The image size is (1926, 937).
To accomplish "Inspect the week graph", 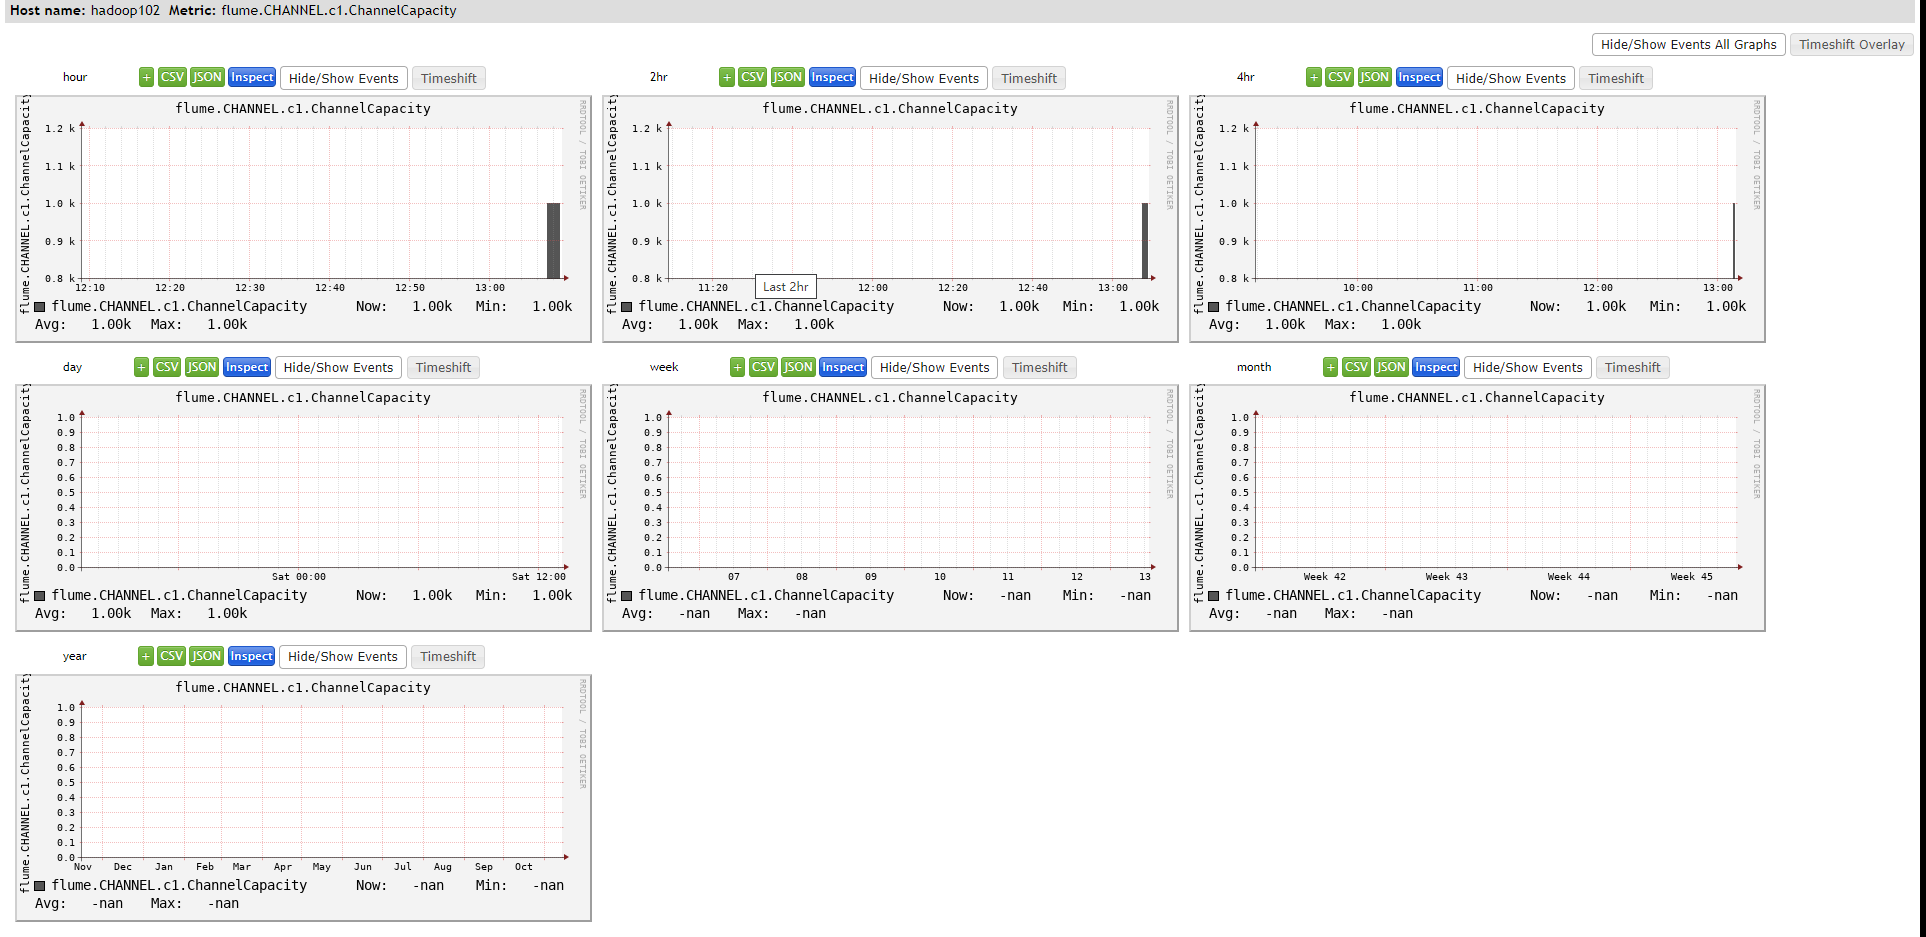I will (843, 367).
